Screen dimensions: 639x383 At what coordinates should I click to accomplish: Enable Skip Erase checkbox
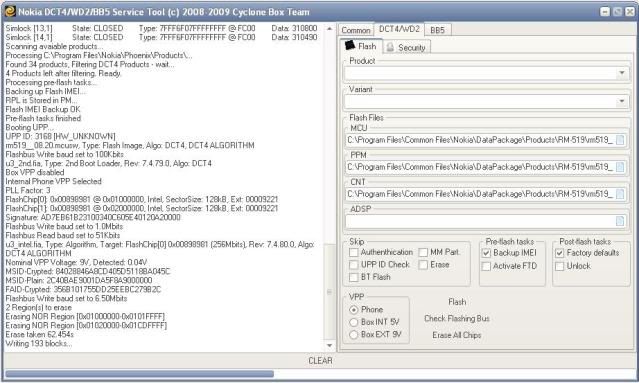(423, 265)
